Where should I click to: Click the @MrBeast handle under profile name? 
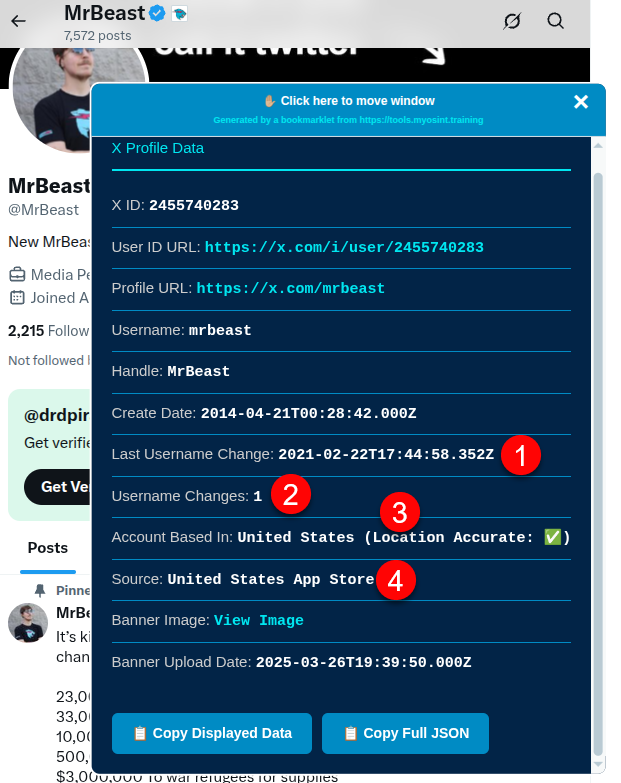(x=43, y=210)
